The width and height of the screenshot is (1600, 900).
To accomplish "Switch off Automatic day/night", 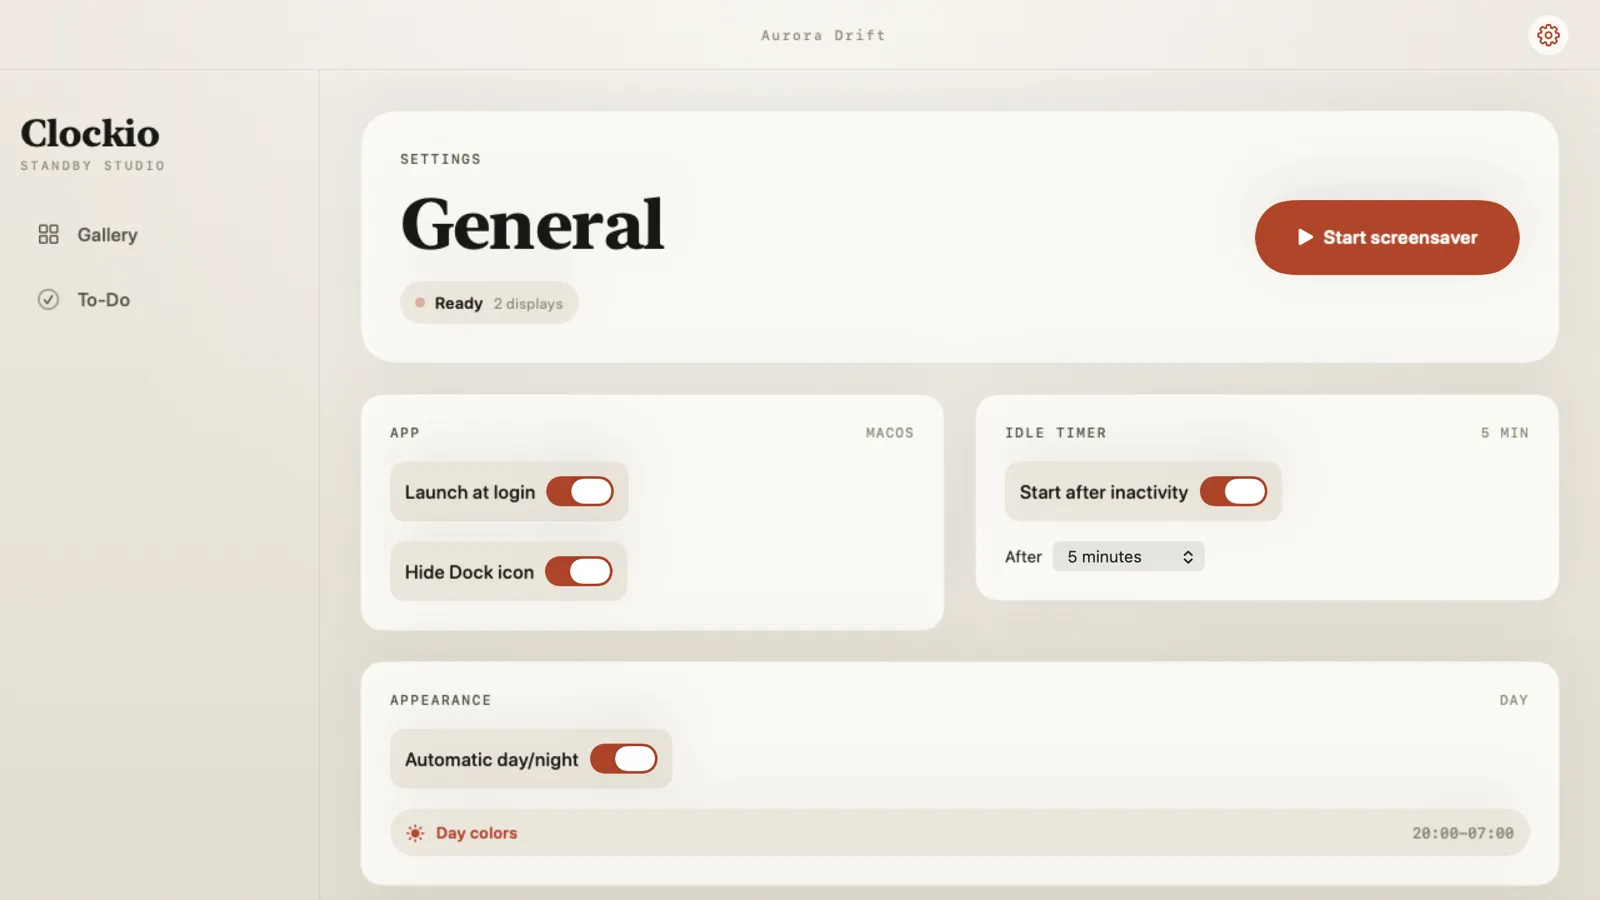I will (x=624, y=759).
